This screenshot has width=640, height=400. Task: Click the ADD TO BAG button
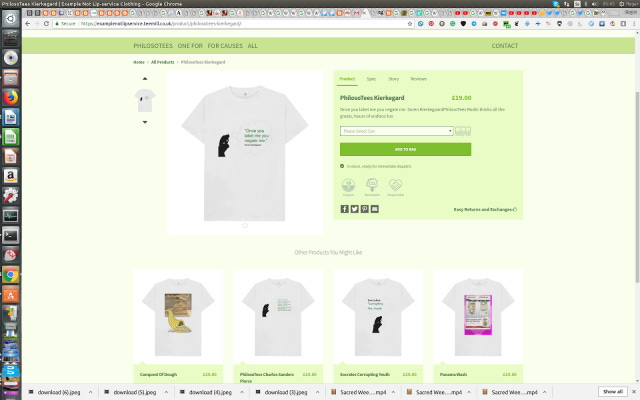[405, 149]
